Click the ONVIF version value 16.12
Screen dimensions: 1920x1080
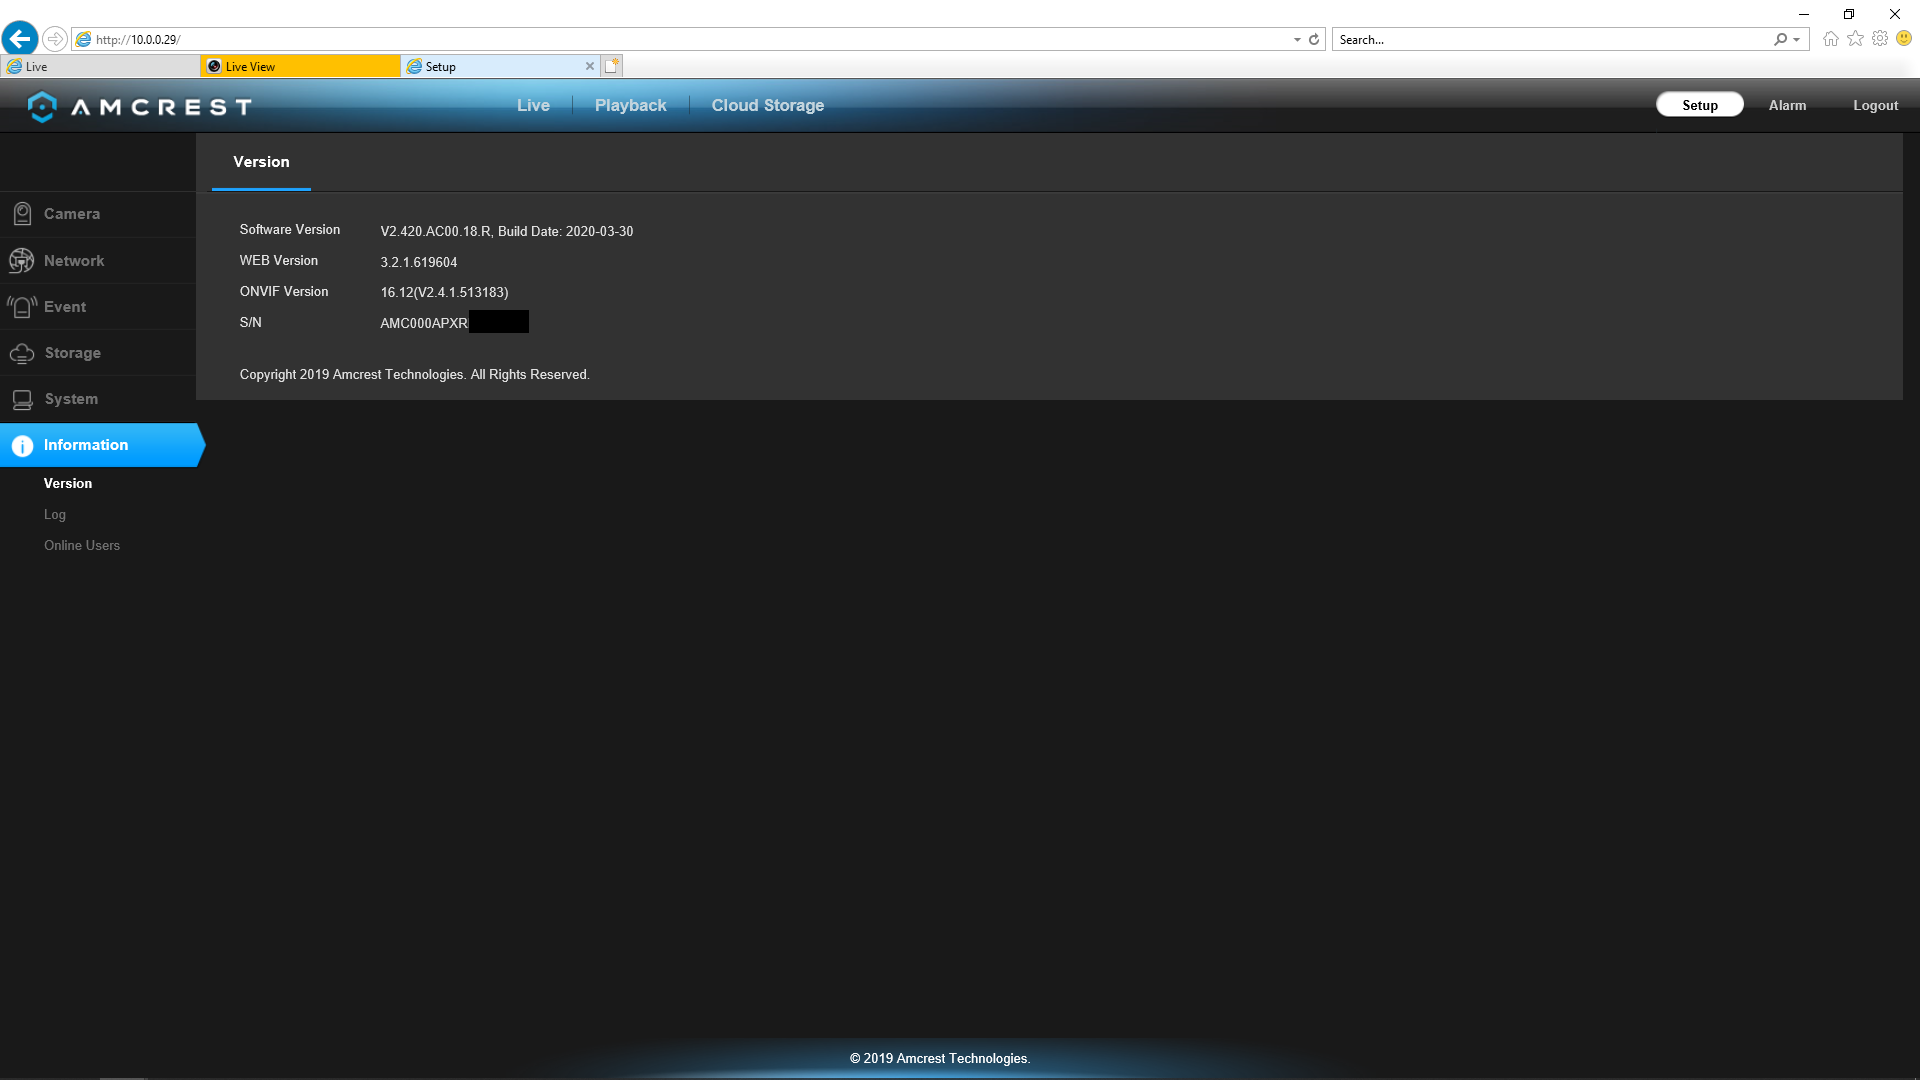(444, 292)
